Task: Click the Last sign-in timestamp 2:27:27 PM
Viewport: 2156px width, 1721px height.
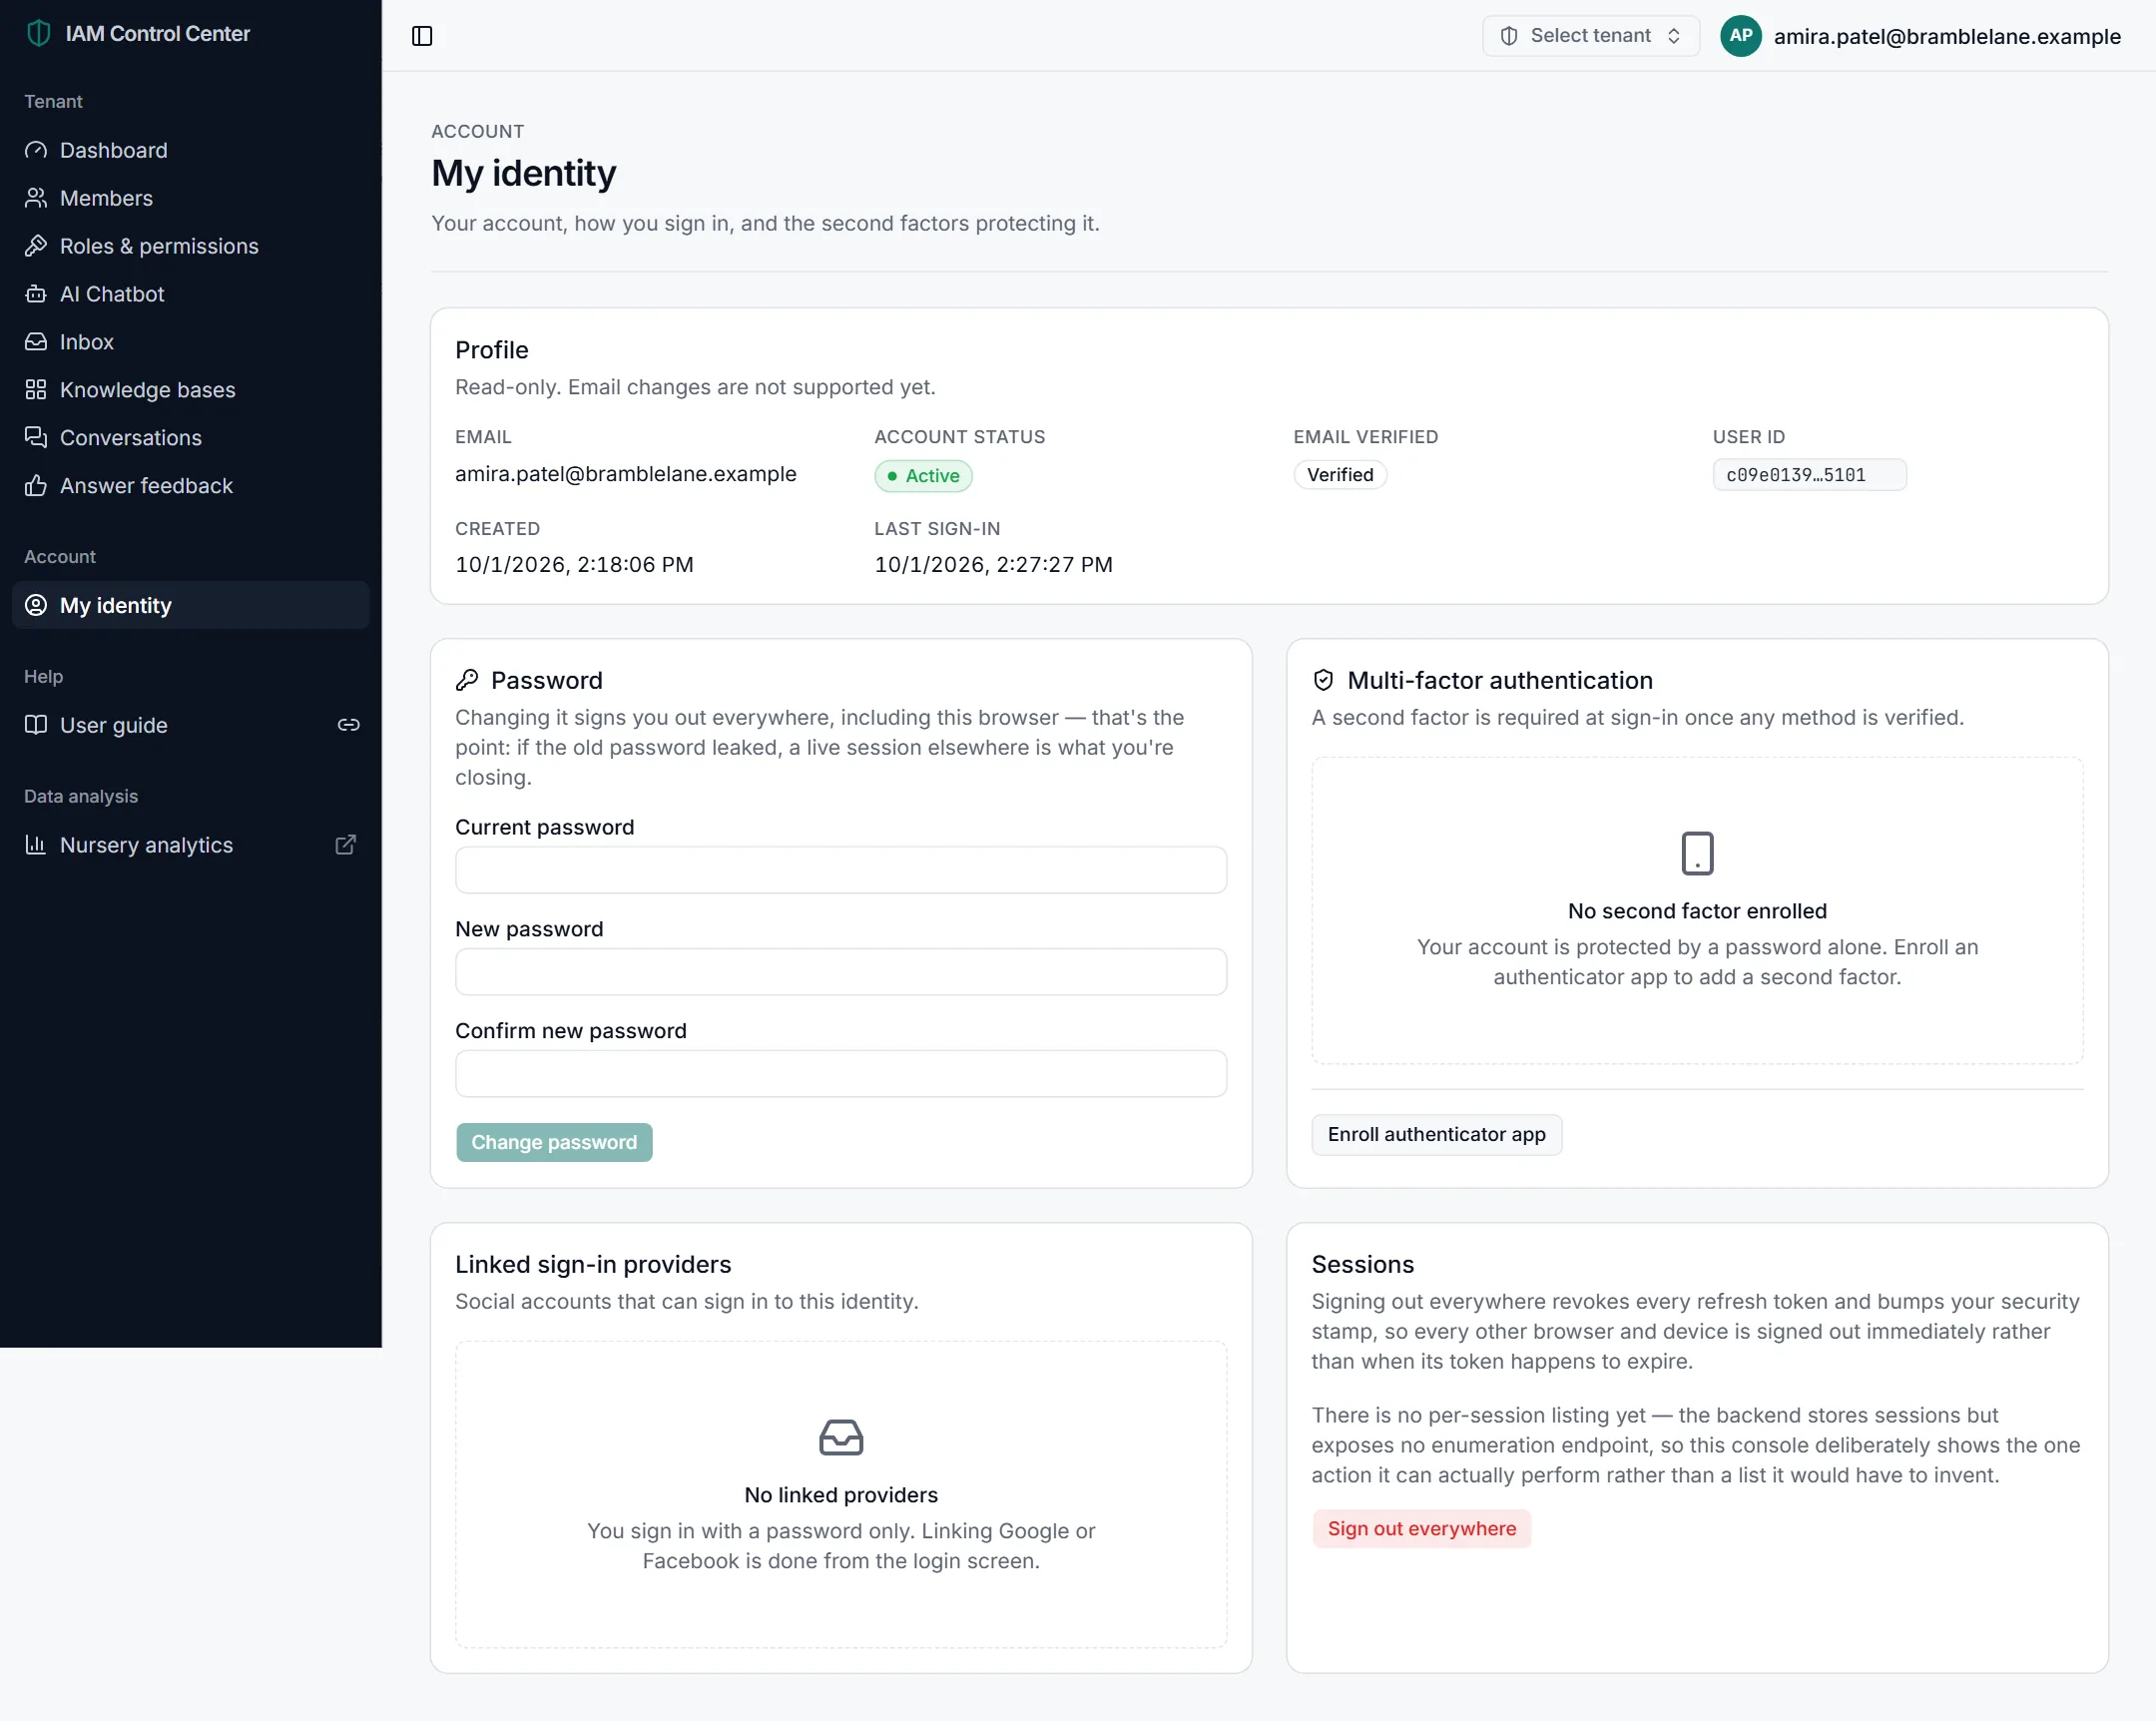Action: [x=993, y=565]
